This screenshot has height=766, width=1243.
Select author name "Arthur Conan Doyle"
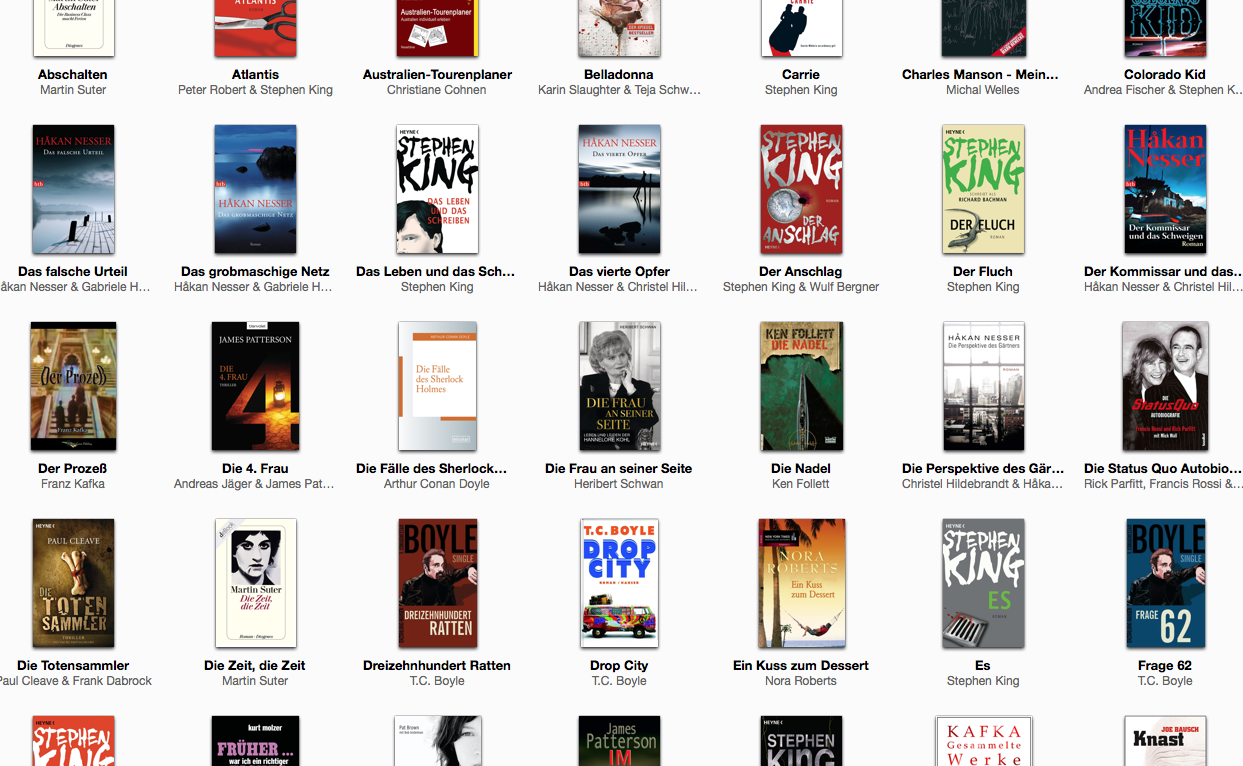point(437,484)
